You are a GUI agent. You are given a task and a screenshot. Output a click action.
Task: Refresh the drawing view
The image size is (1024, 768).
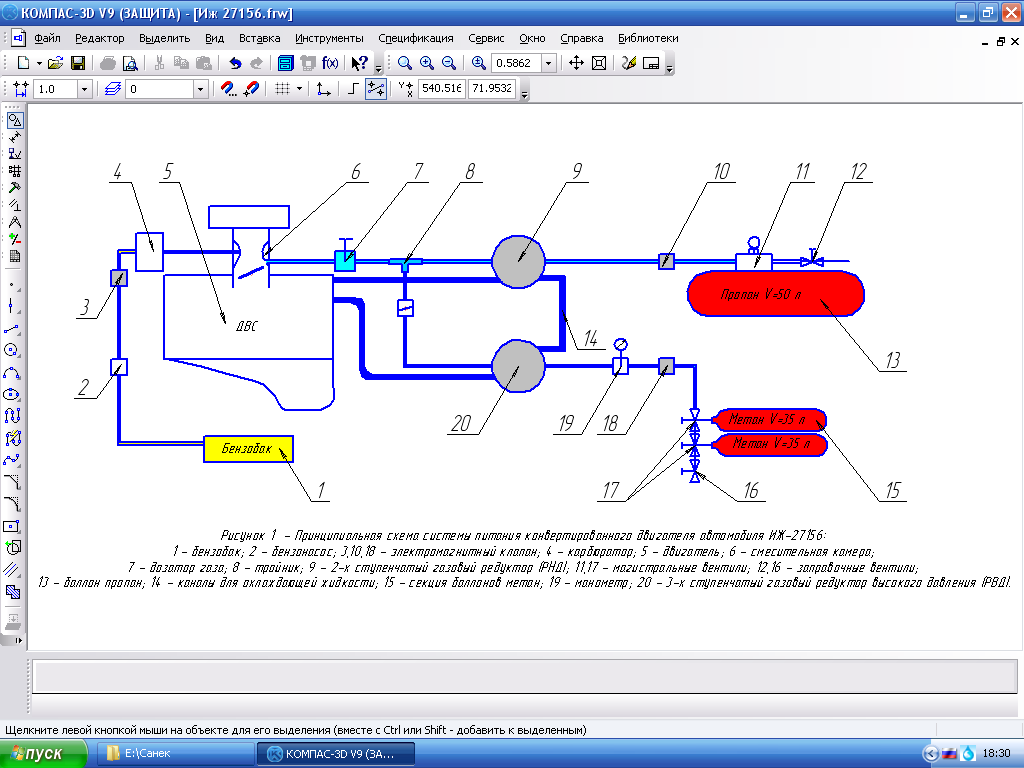point(629,63)
